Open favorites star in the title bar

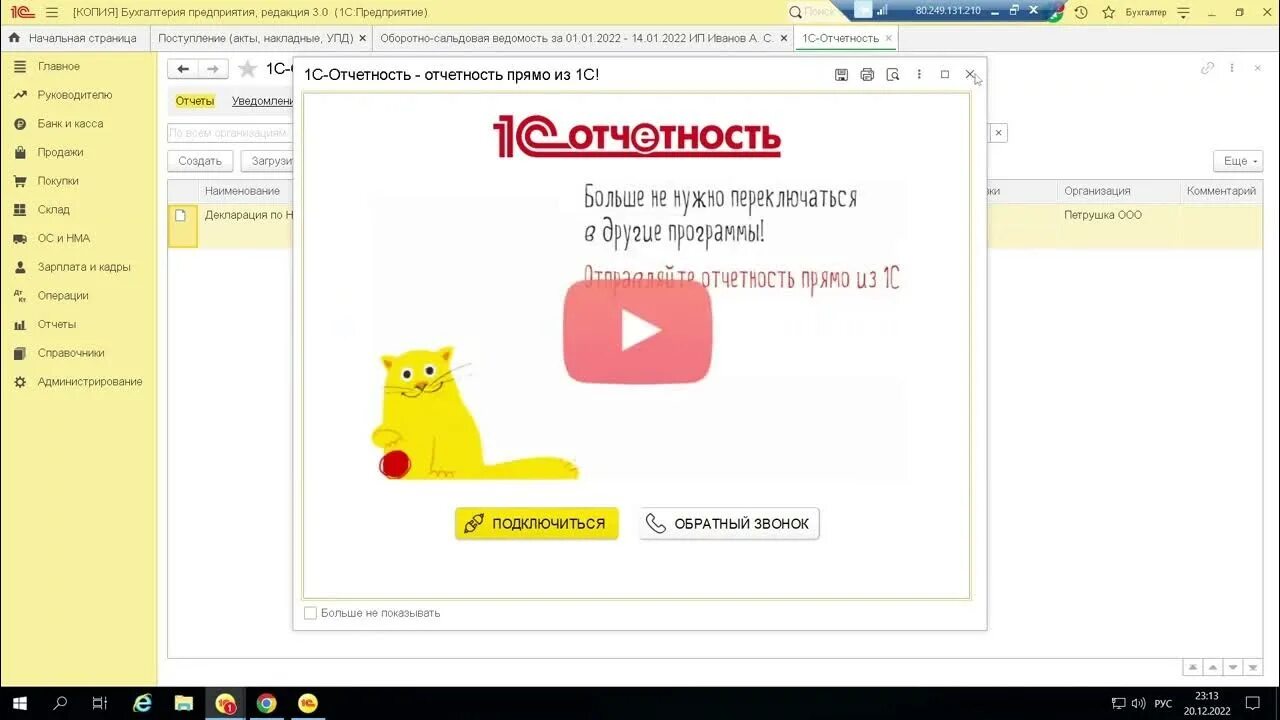pyautogui.click(x=1107, y=12)
